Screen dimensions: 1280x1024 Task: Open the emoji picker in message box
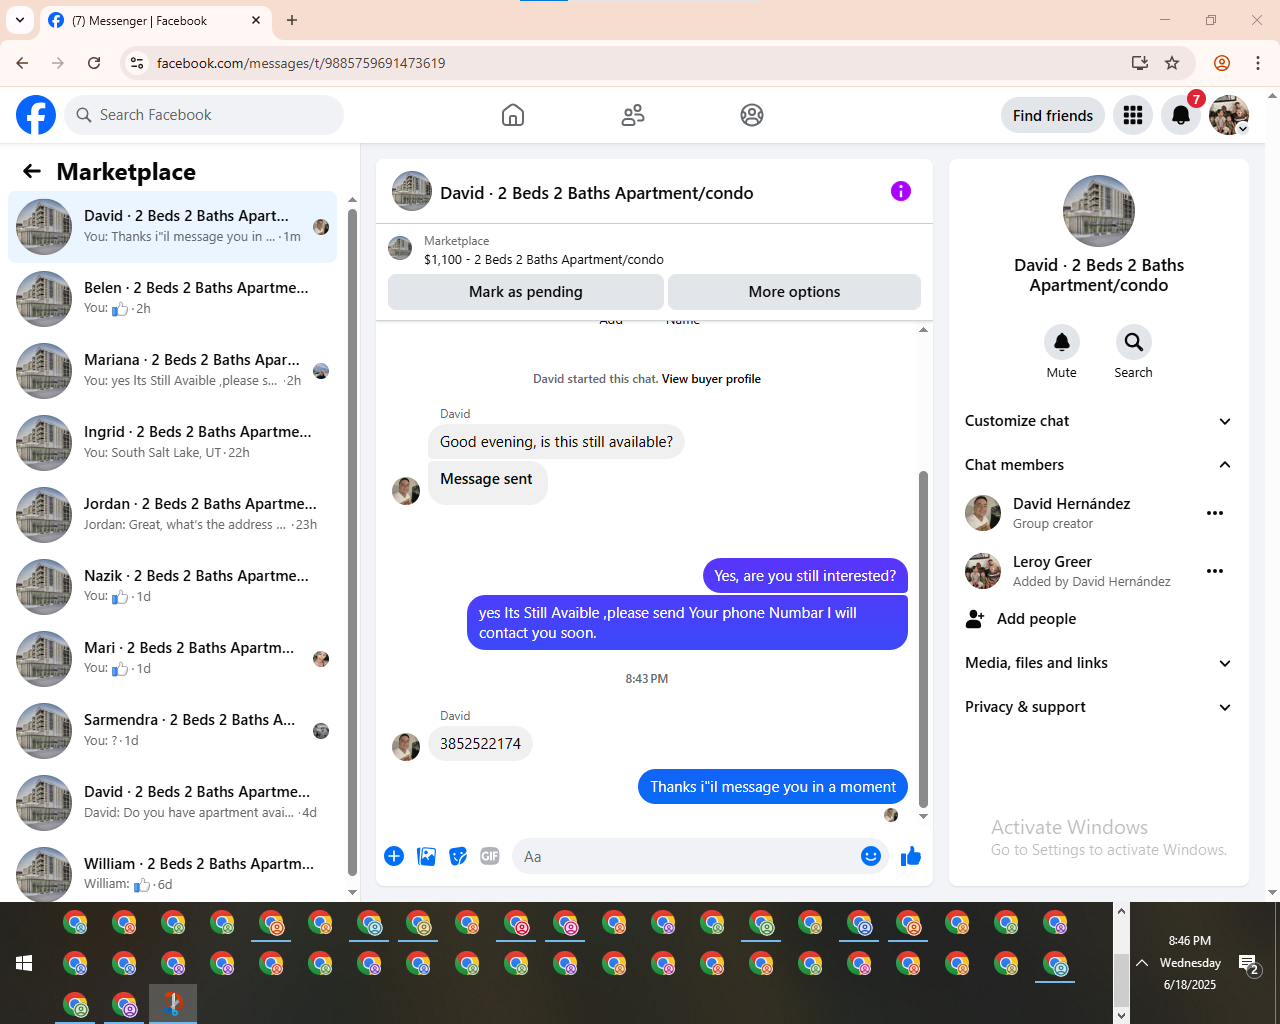coord(871,856)
